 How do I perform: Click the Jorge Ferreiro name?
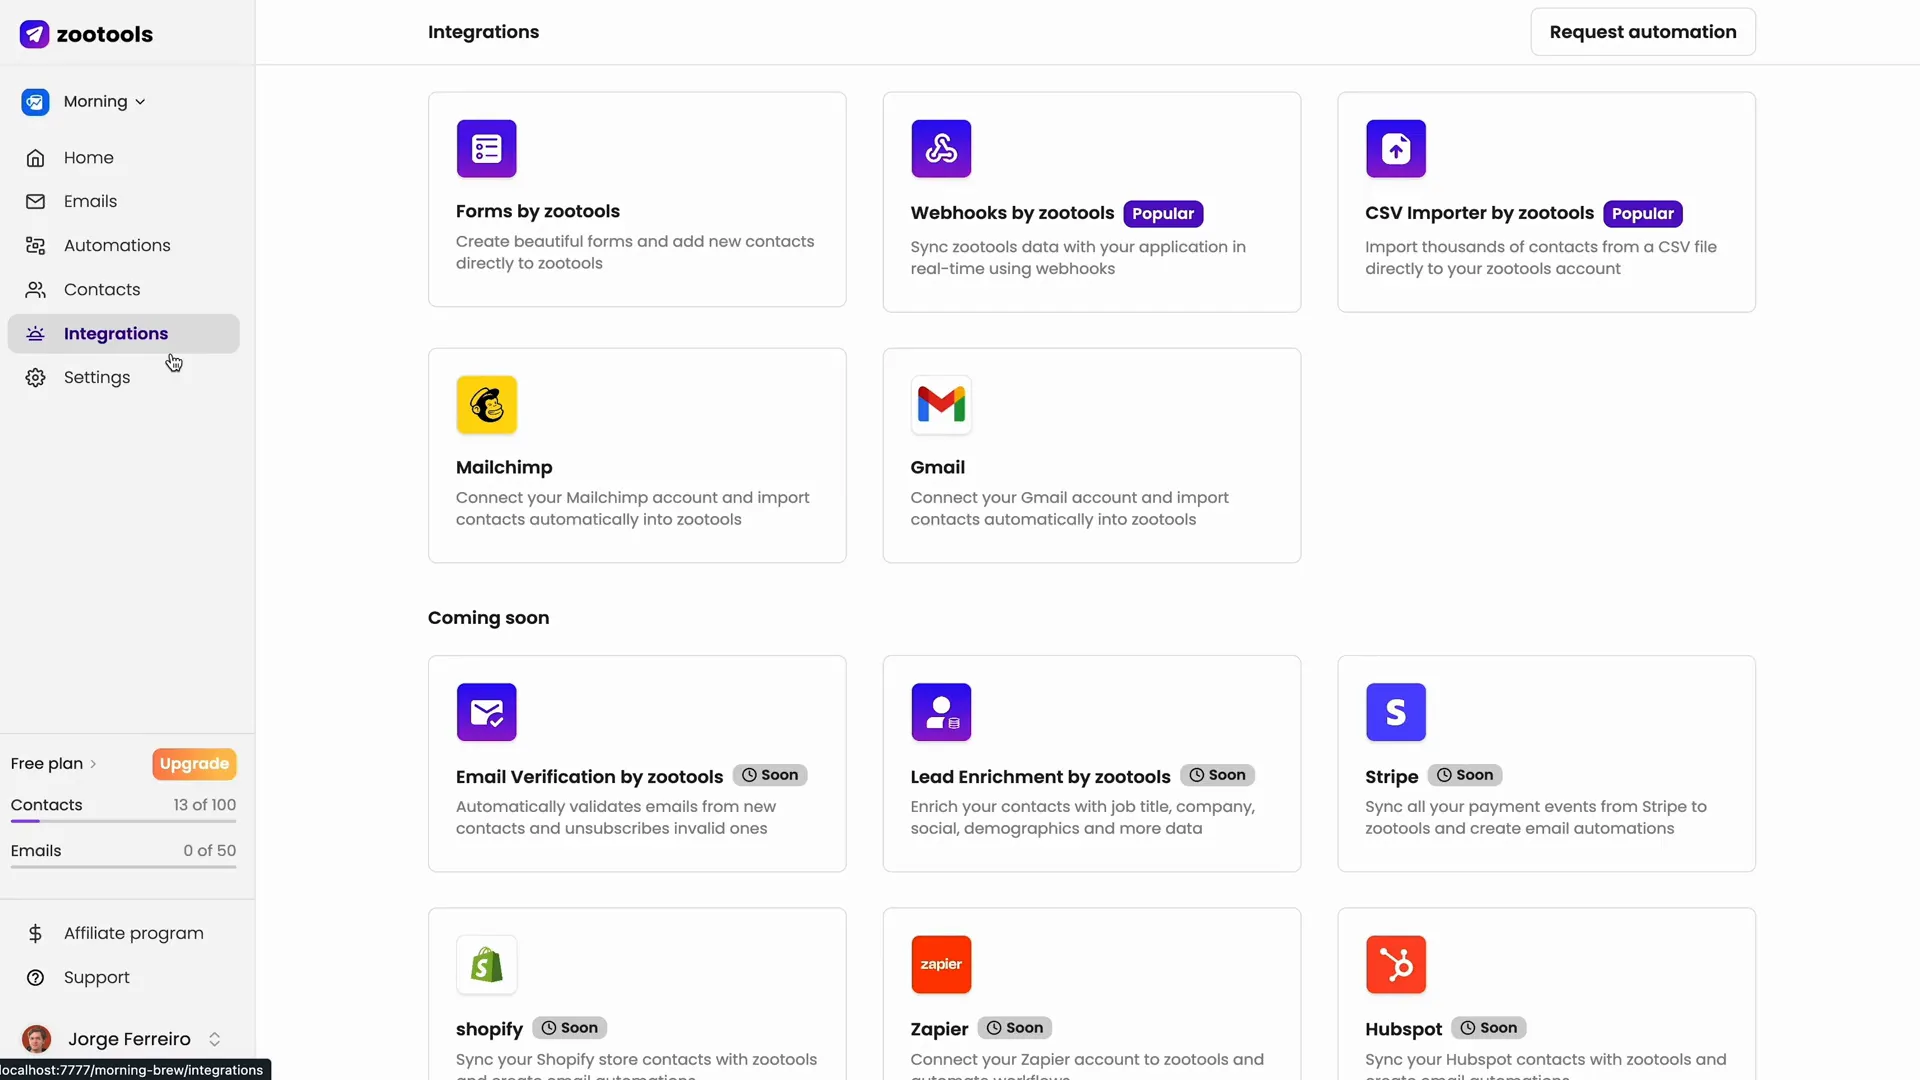[129, 1039]
